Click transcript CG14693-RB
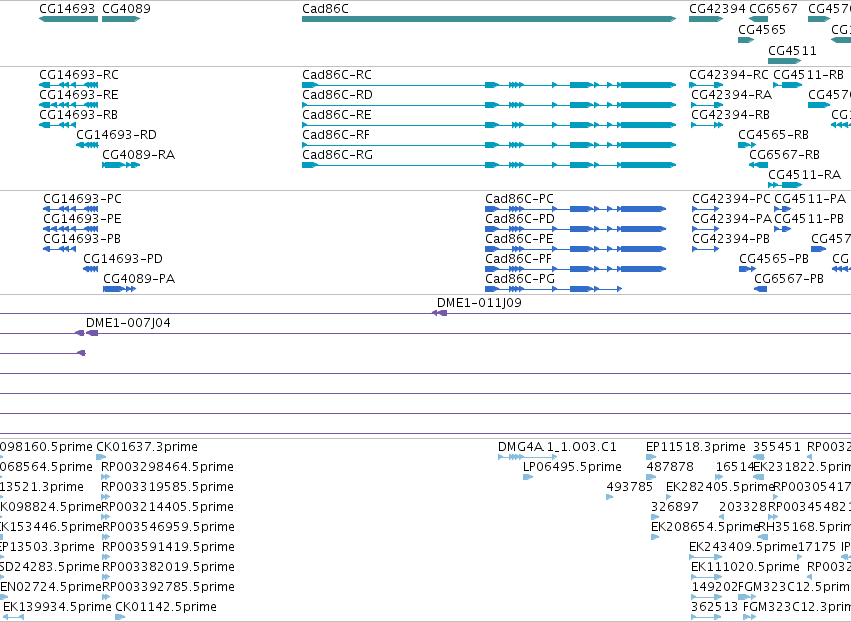The width and height of the screenshot is (851, 622). tap(58, 125)
